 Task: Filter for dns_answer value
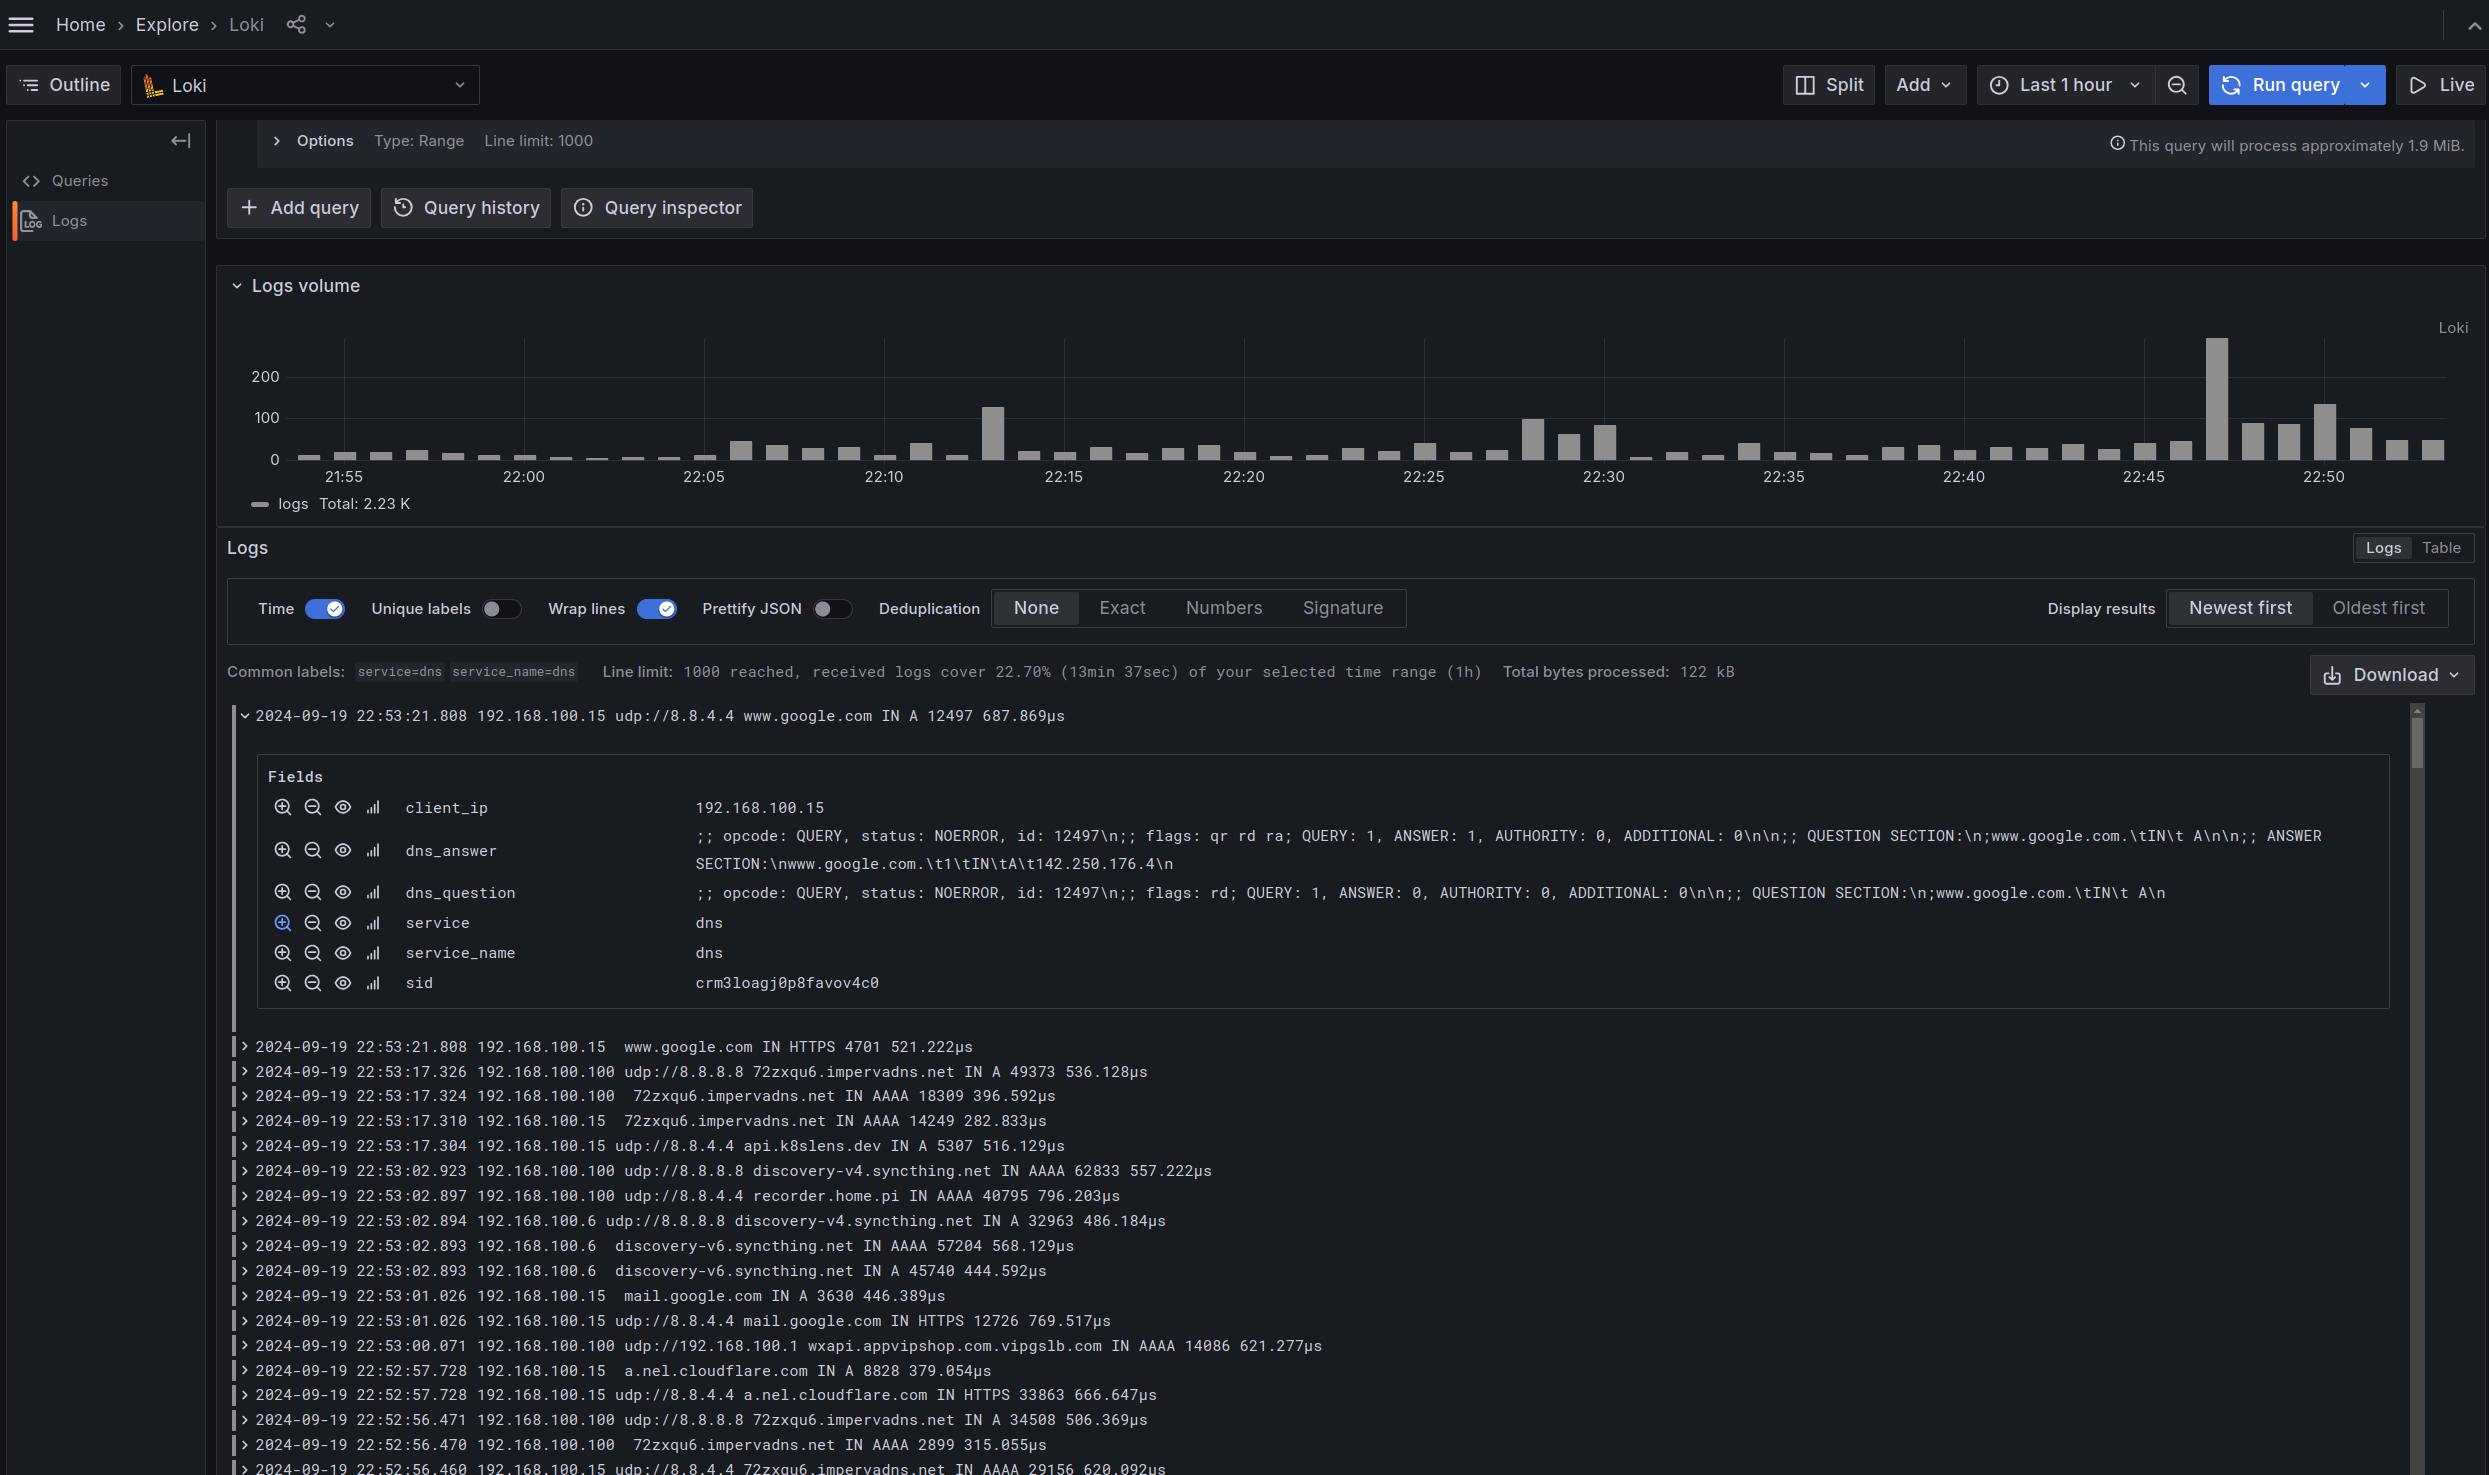coord(283,851)
